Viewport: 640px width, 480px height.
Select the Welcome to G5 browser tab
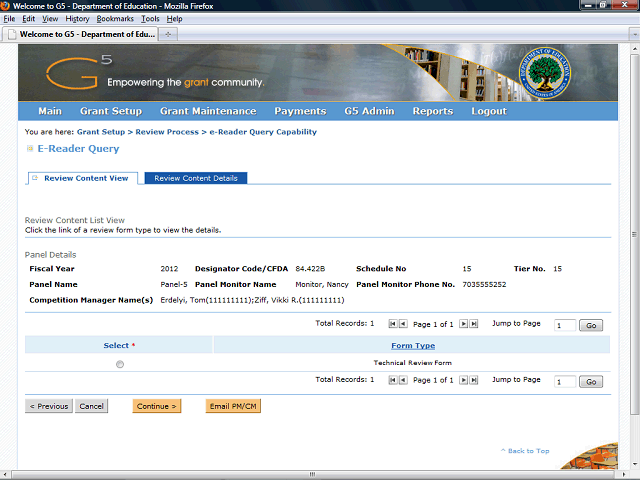pos(80,34)
